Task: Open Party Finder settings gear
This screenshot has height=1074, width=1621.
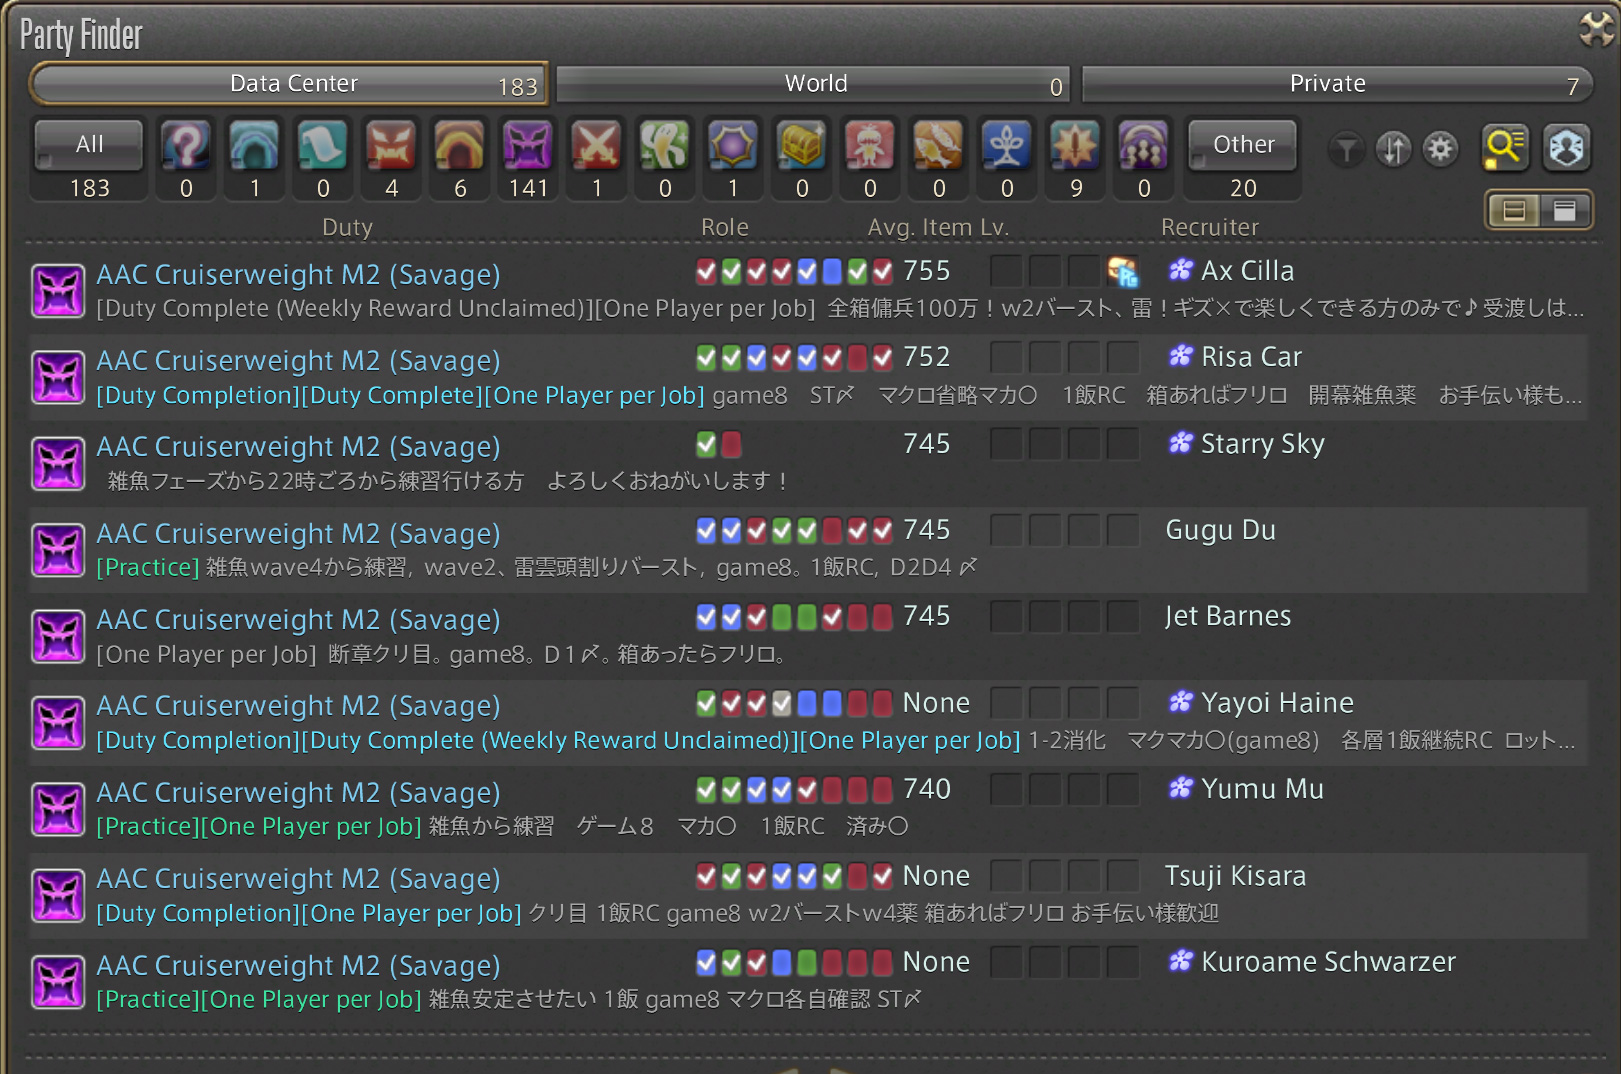Action: click(x=1441, y=150)
